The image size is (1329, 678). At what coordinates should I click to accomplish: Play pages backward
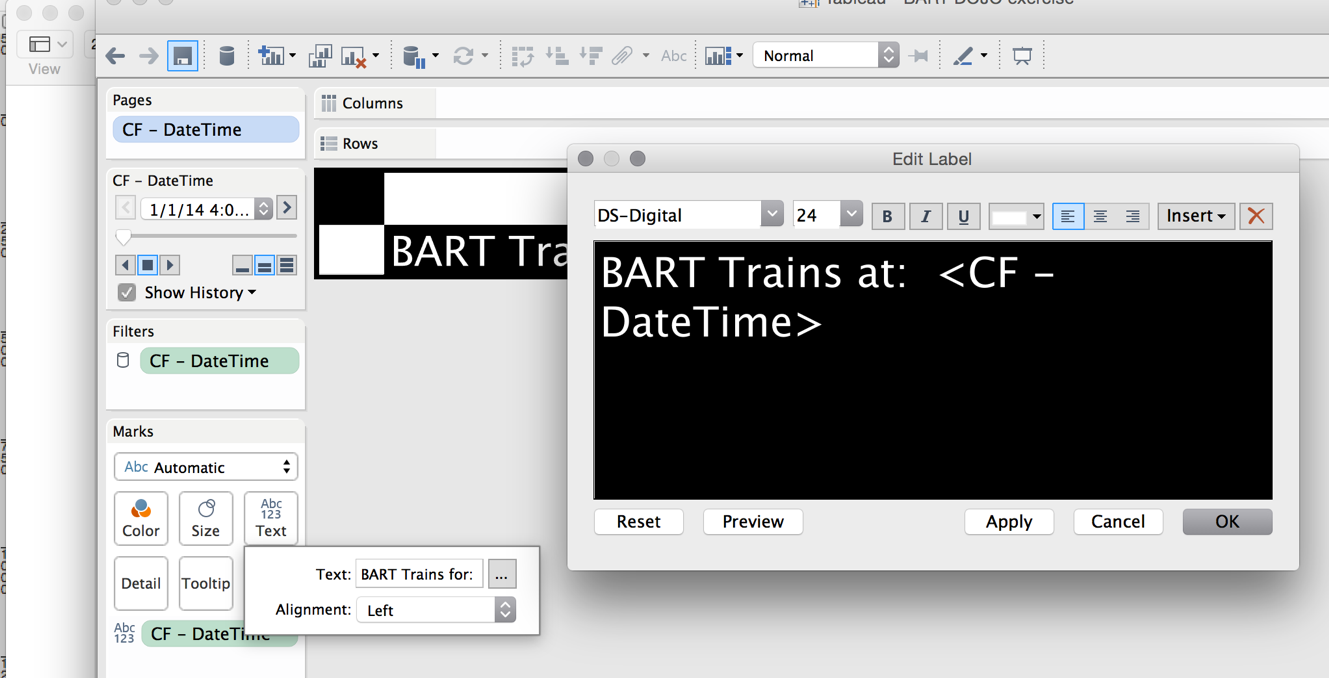point(125,265)
